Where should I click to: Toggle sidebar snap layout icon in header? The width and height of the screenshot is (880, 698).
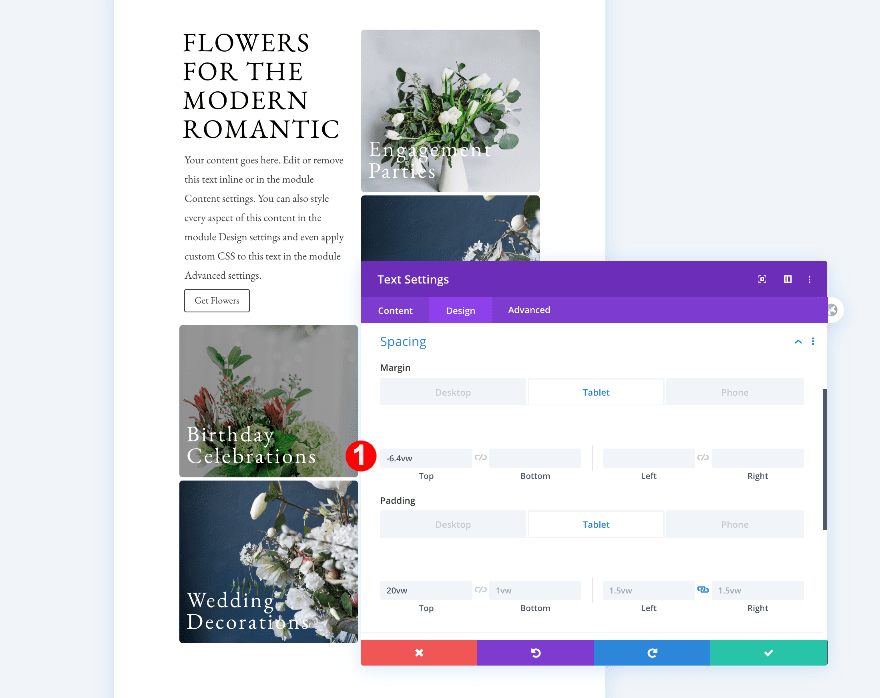(788, 279)
